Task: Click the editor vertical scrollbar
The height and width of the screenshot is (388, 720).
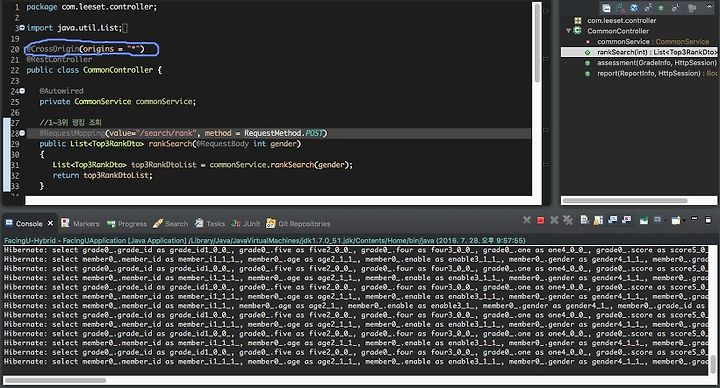Action: coord(537,44)
